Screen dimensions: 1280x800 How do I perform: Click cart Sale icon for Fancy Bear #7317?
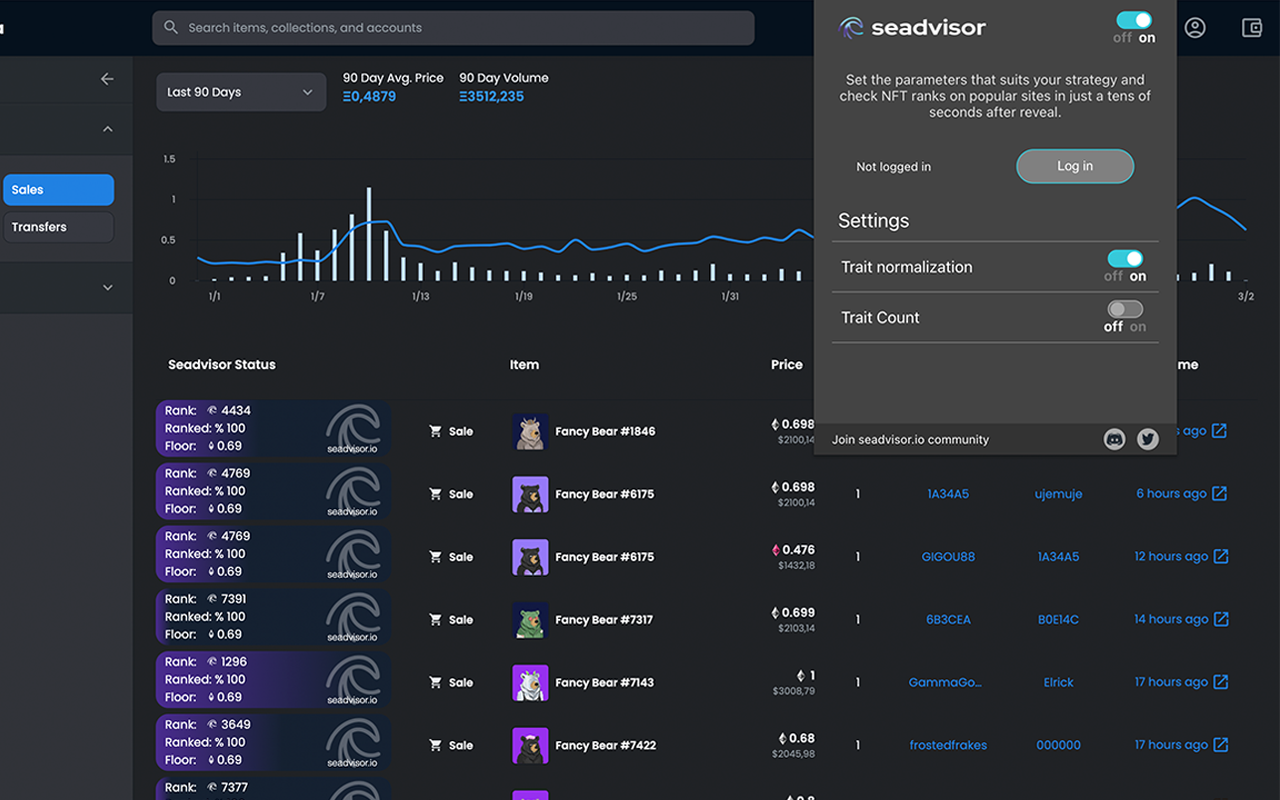[435, 620]
